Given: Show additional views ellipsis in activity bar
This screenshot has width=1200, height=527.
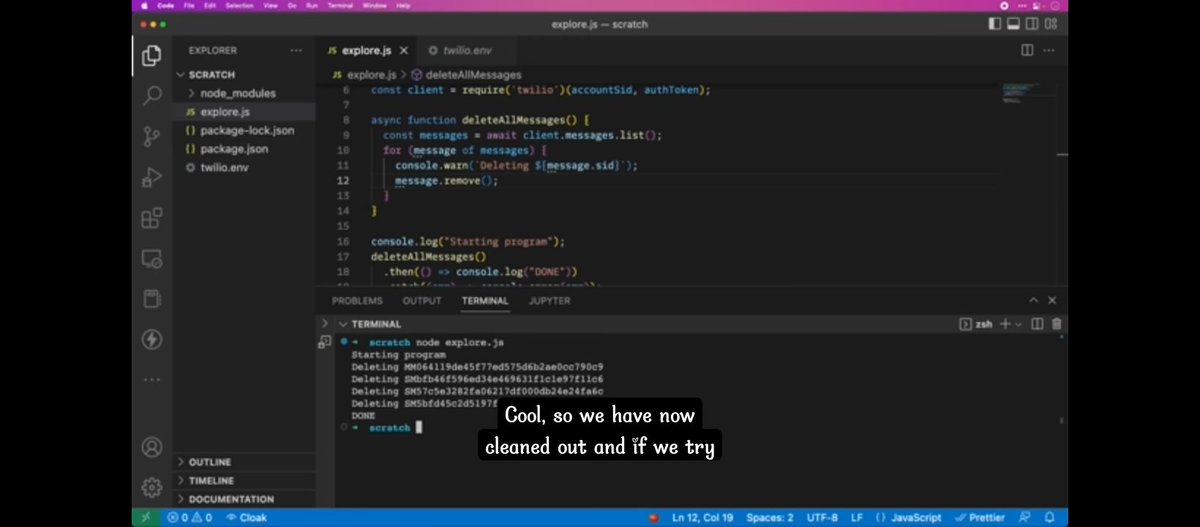Looking at the screenshot, I should click(x=152, y=380).
